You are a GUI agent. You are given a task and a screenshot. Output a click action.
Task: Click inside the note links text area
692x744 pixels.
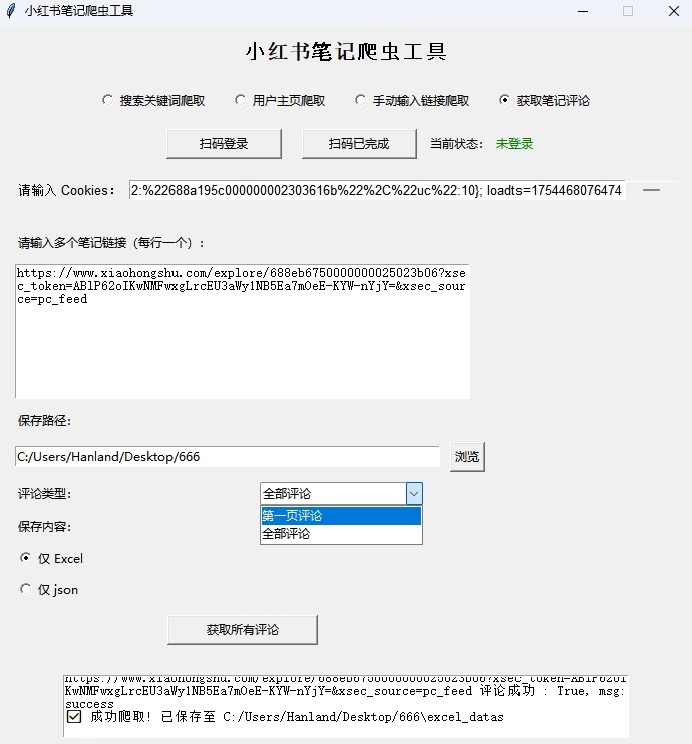[243, 331]
